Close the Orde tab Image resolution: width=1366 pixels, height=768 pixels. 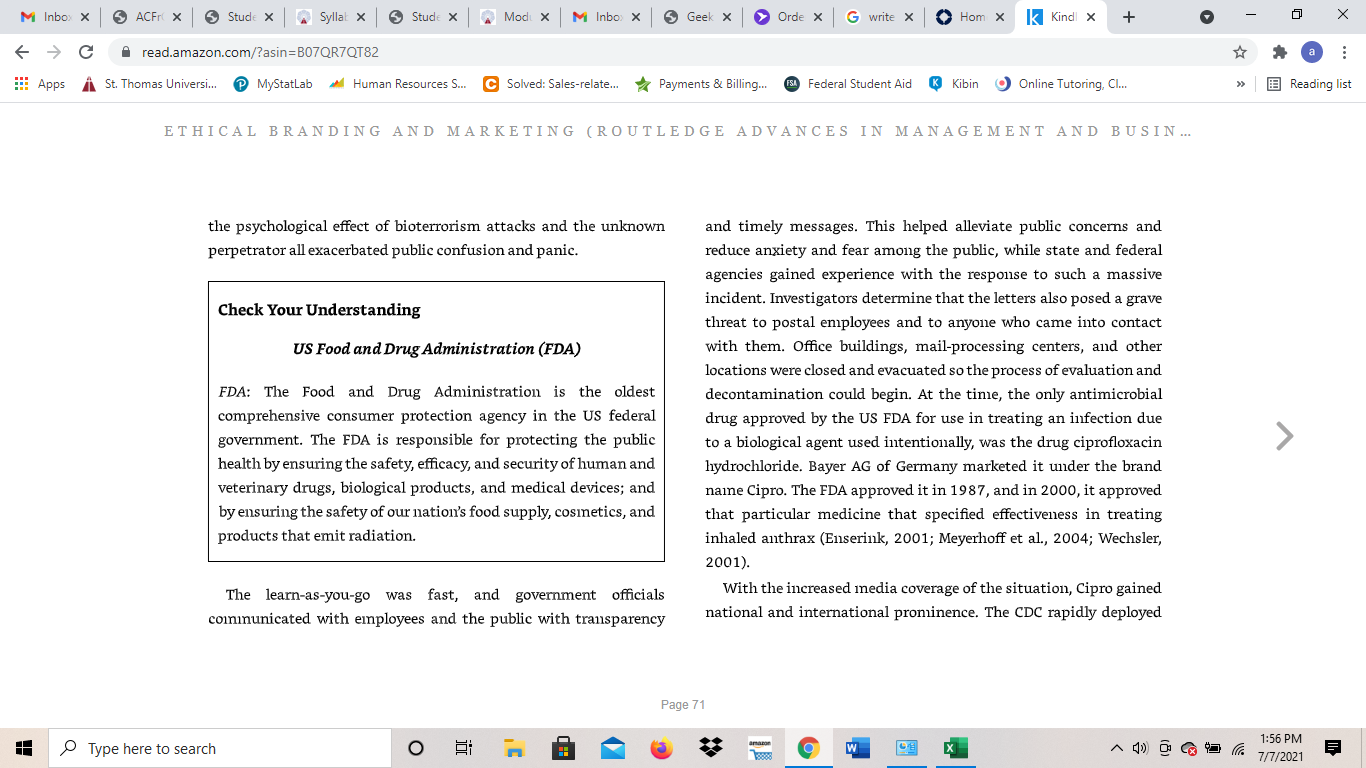pyautogui.click(x=817, y=17)
